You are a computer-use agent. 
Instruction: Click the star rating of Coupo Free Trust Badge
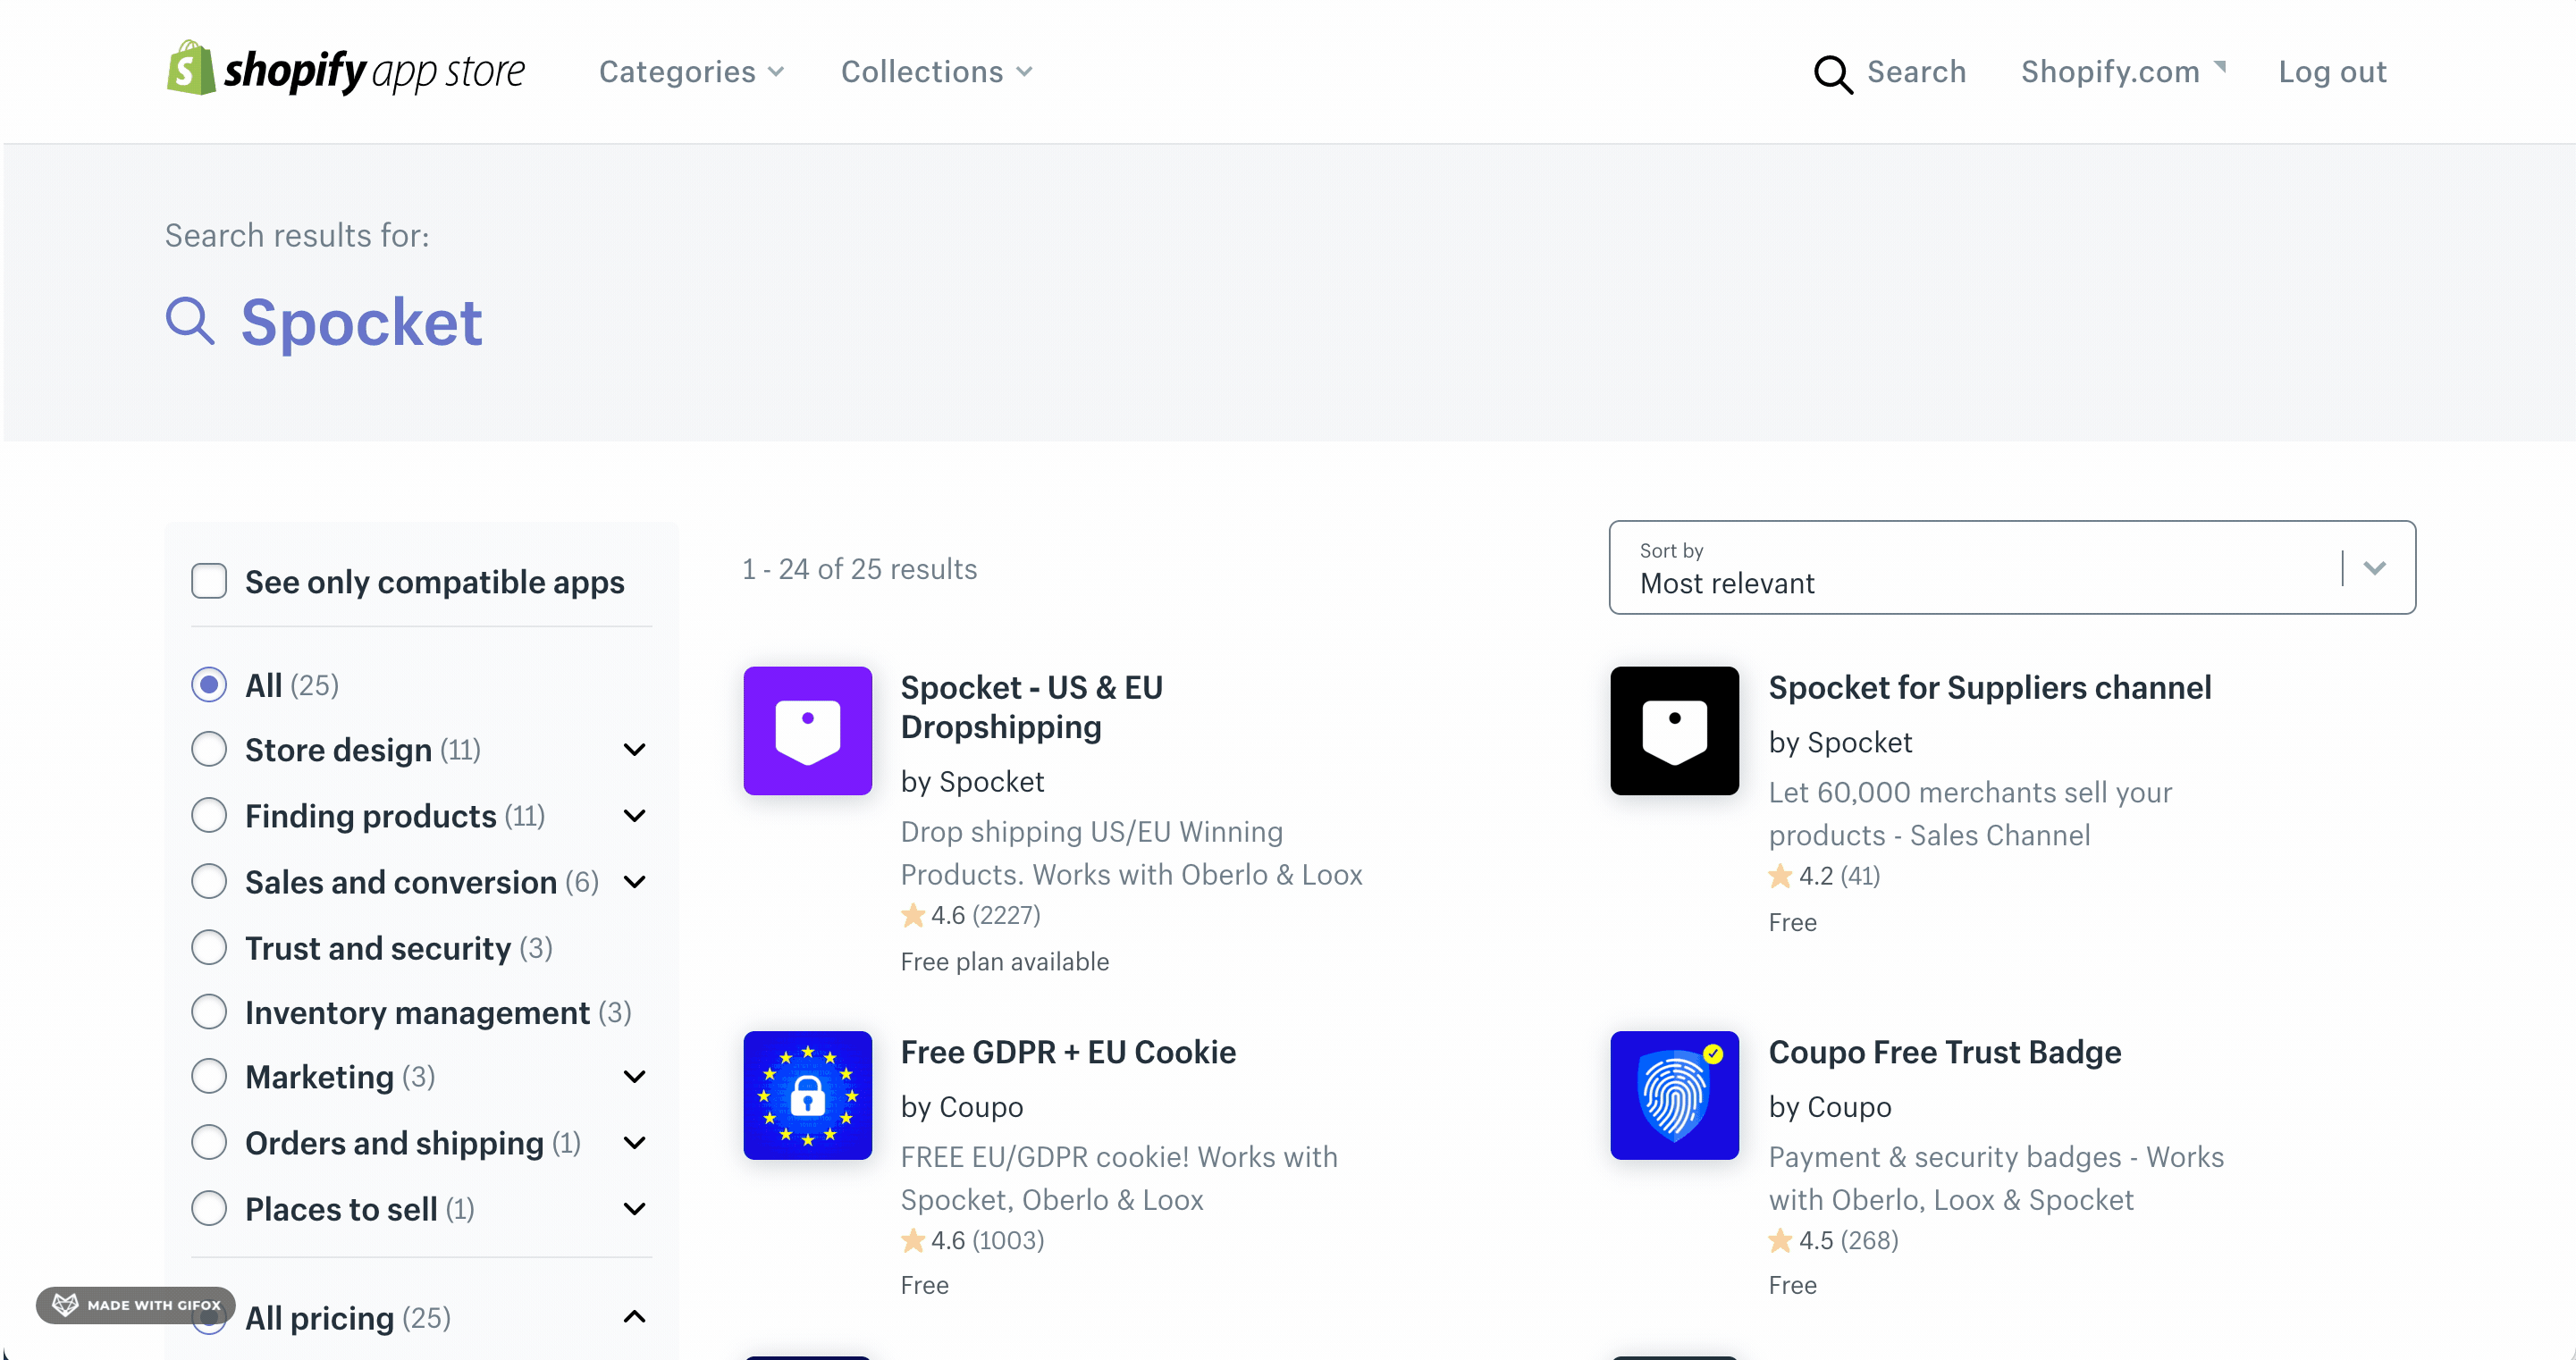click(x=1833, y=1240)
